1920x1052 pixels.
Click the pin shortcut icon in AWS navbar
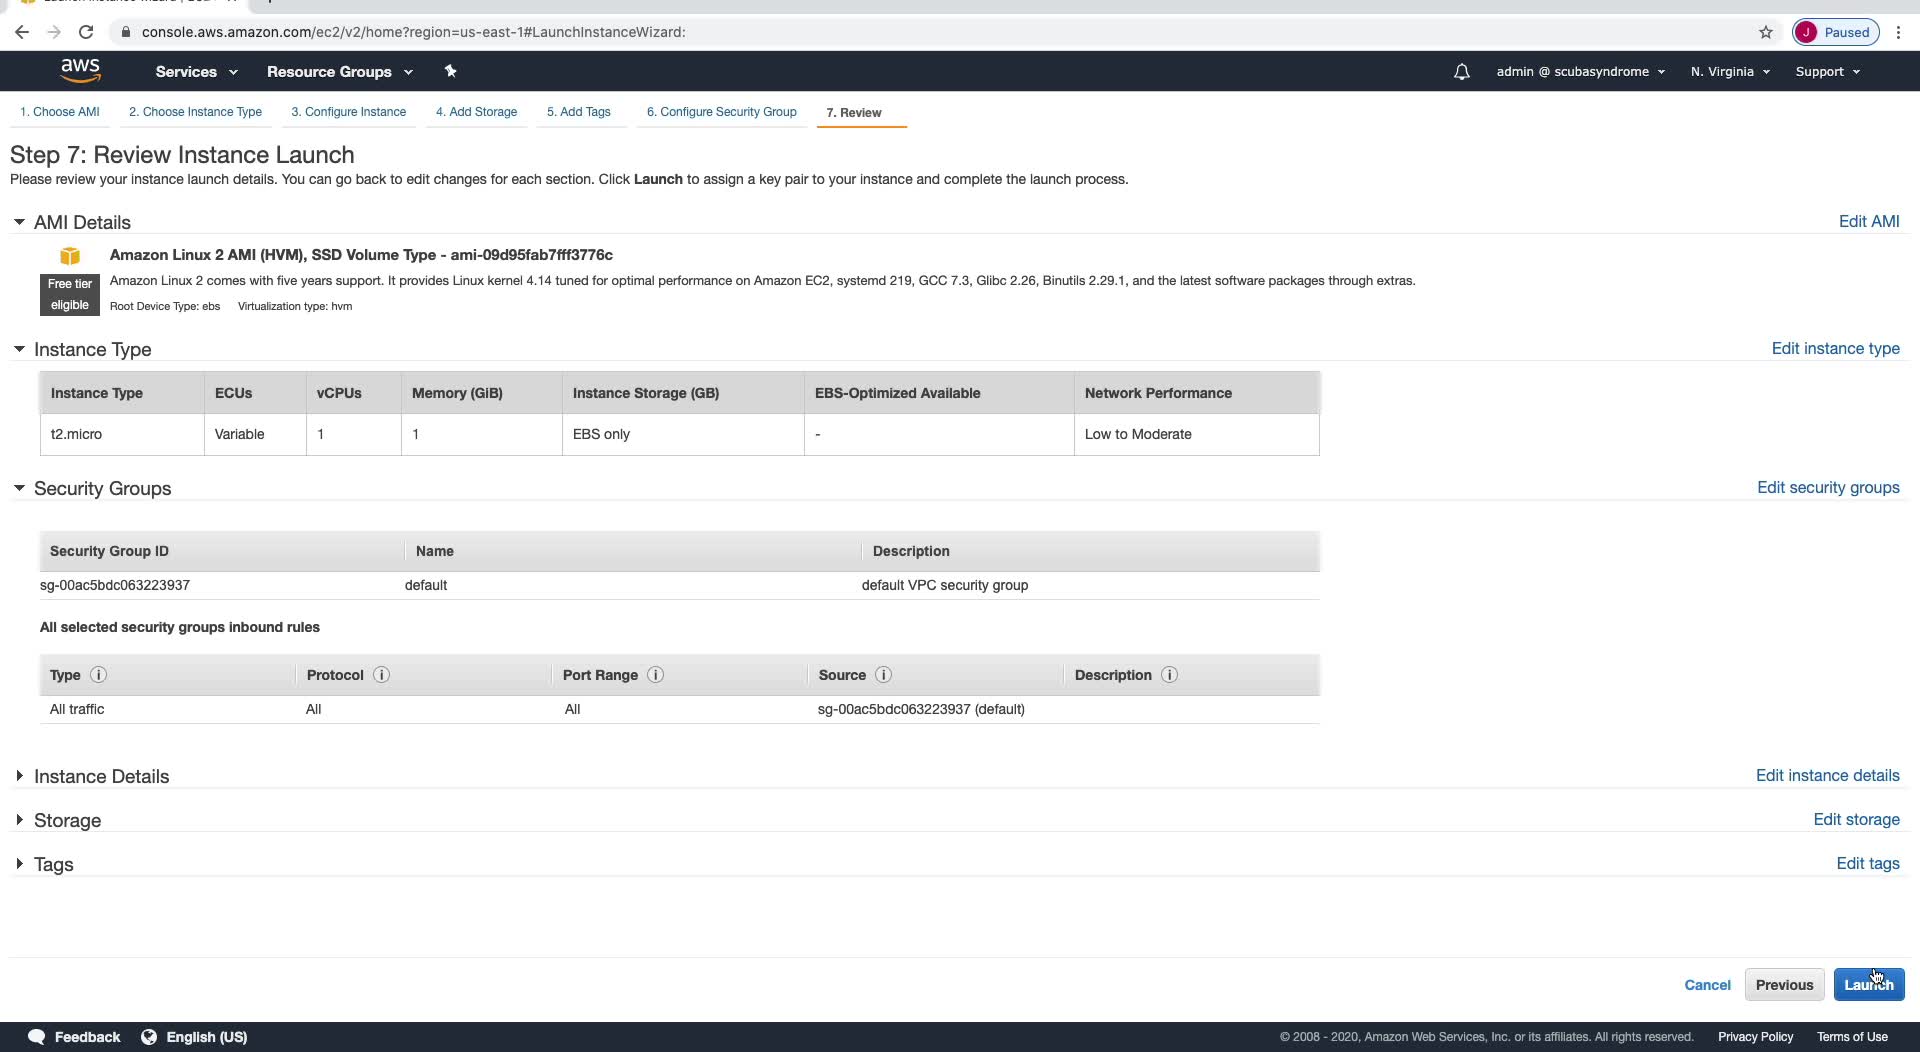pos(450,71)
